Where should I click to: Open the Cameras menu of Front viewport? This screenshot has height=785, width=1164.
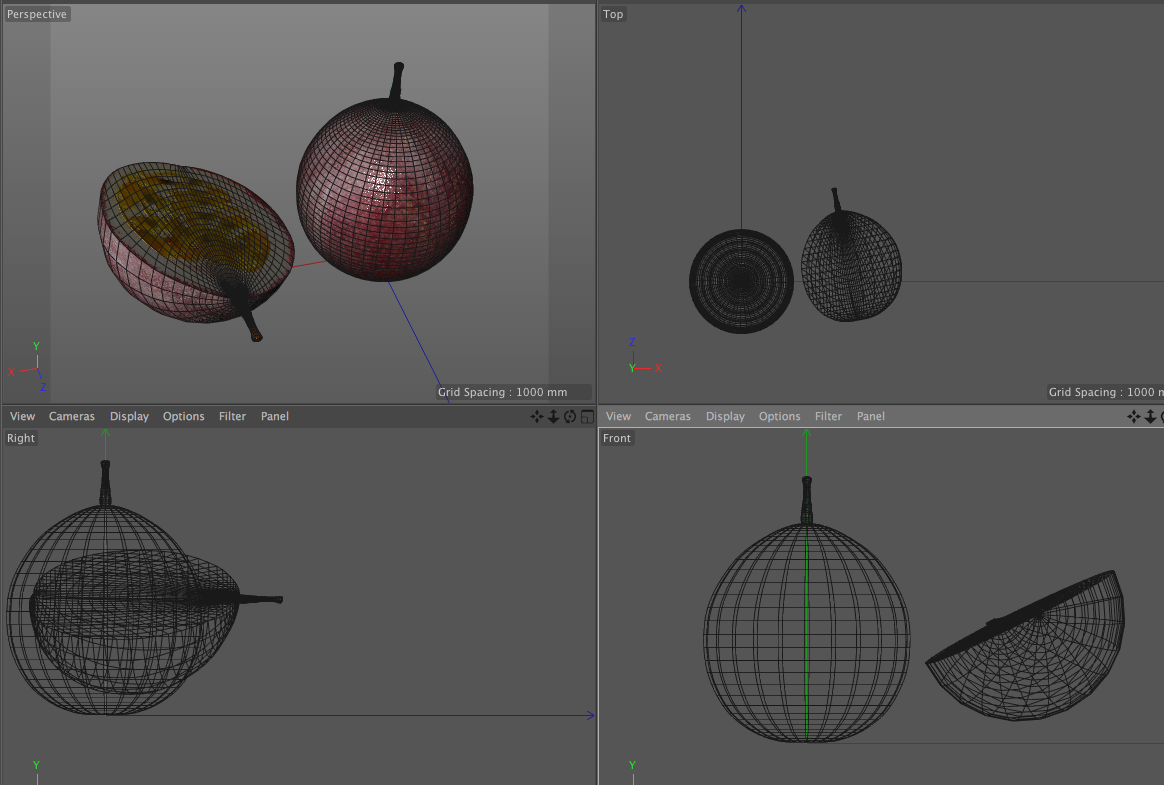[x=668, y=417]
